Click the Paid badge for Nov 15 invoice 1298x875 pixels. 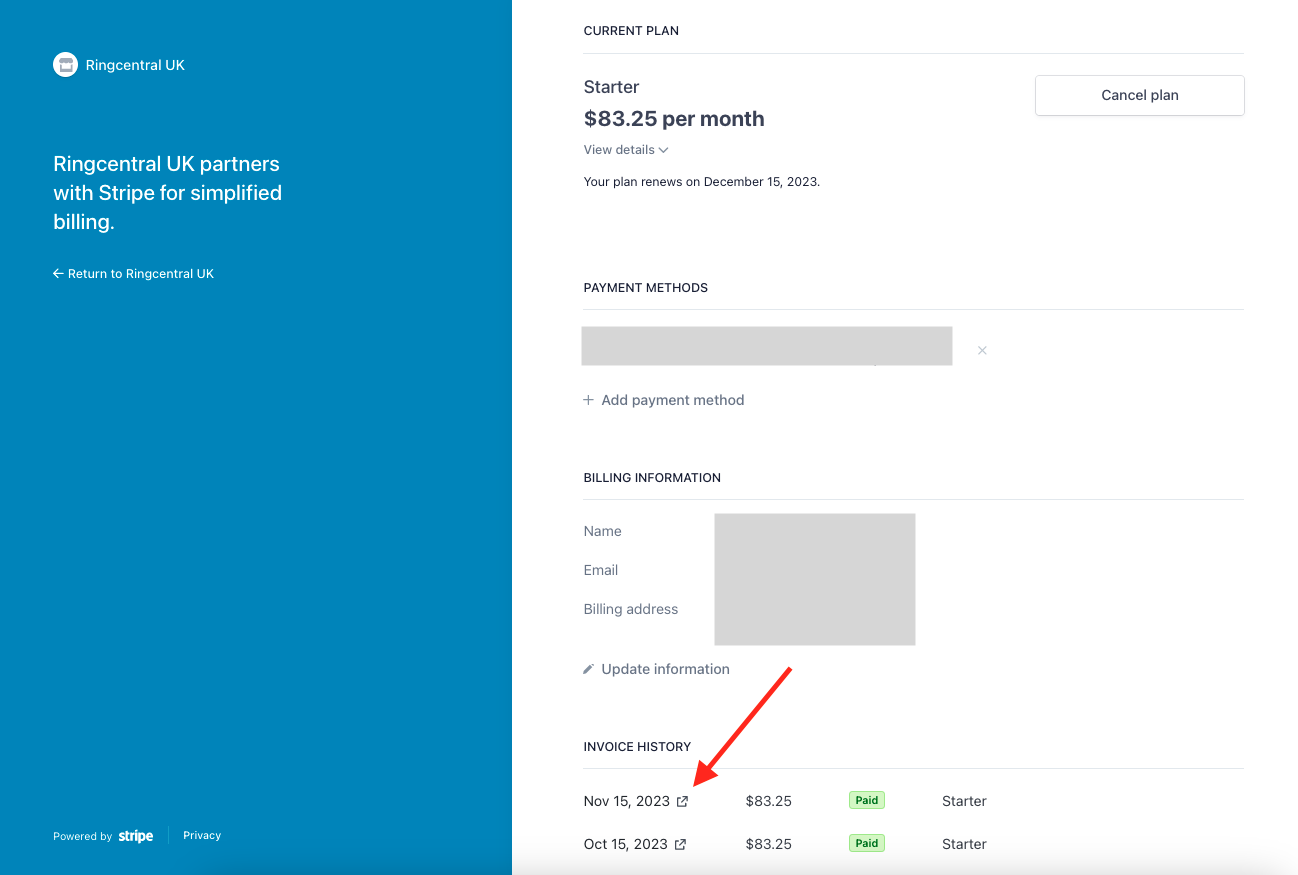pyautogui.click(x=867, y=800)
